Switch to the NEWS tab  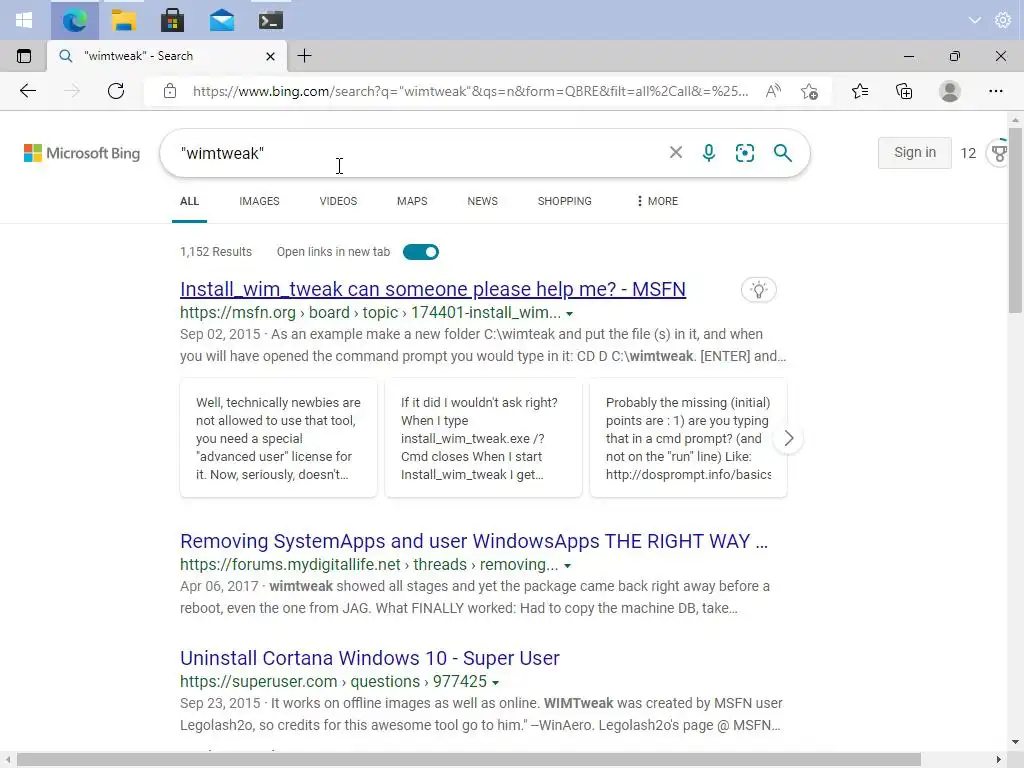coord(483,201)
